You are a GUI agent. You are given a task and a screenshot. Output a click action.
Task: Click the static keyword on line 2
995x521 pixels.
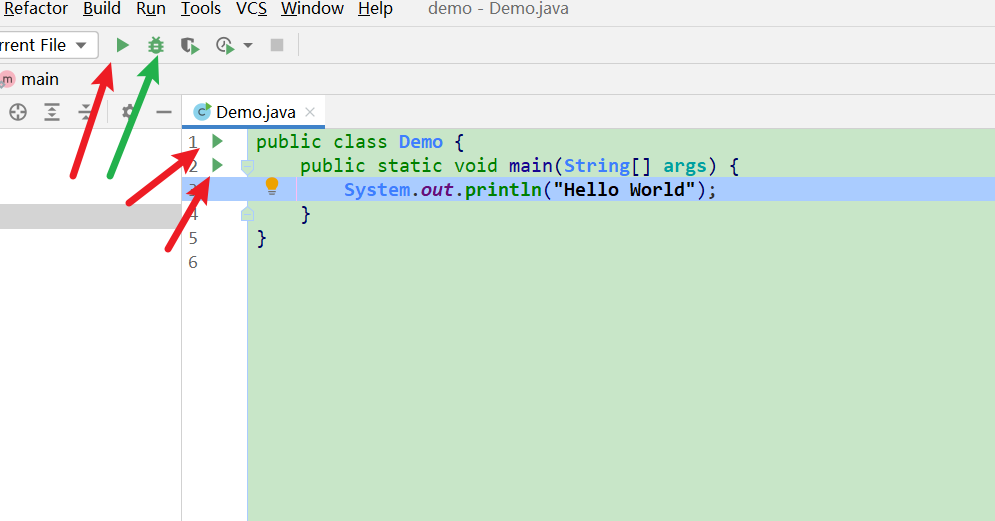coord(410,166)
